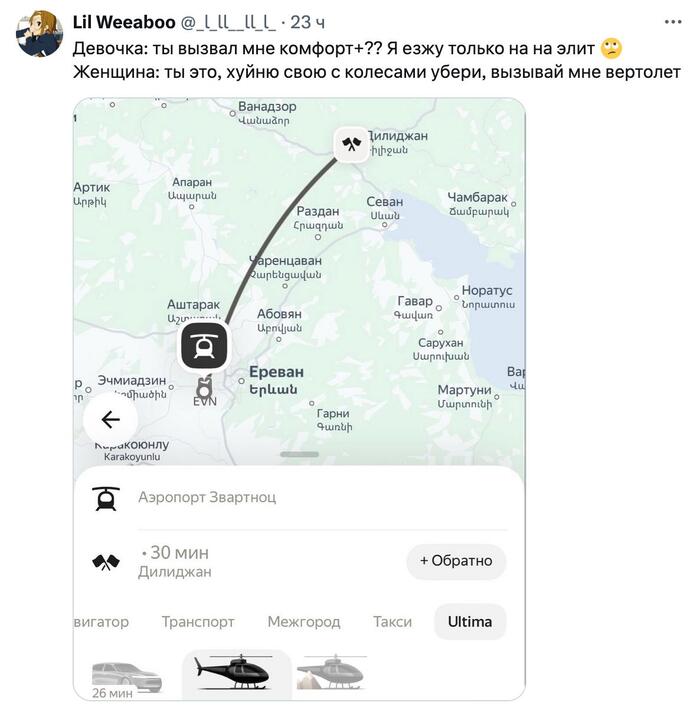This screenshot has height=709, width=700.
Task: Tap the finish flags icon beside Дилиджан
Action: (105, 562)
